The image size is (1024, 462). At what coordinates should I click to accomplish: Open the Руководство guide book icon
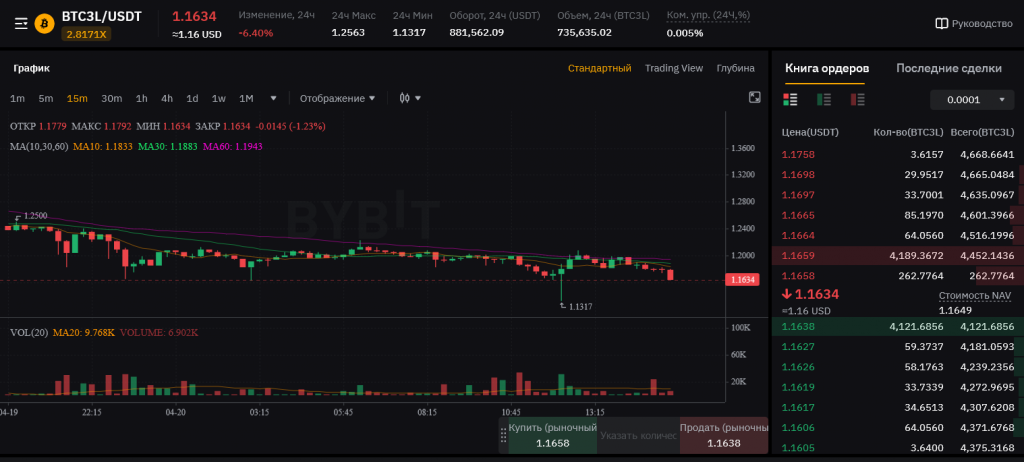tap(941, 23)
